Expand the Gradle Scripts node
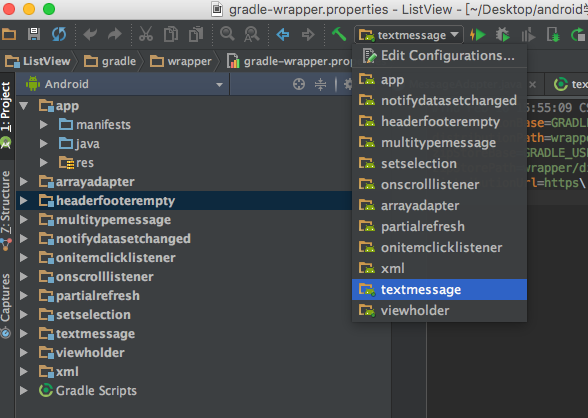The image size is (588, 418). click(24, 391)
